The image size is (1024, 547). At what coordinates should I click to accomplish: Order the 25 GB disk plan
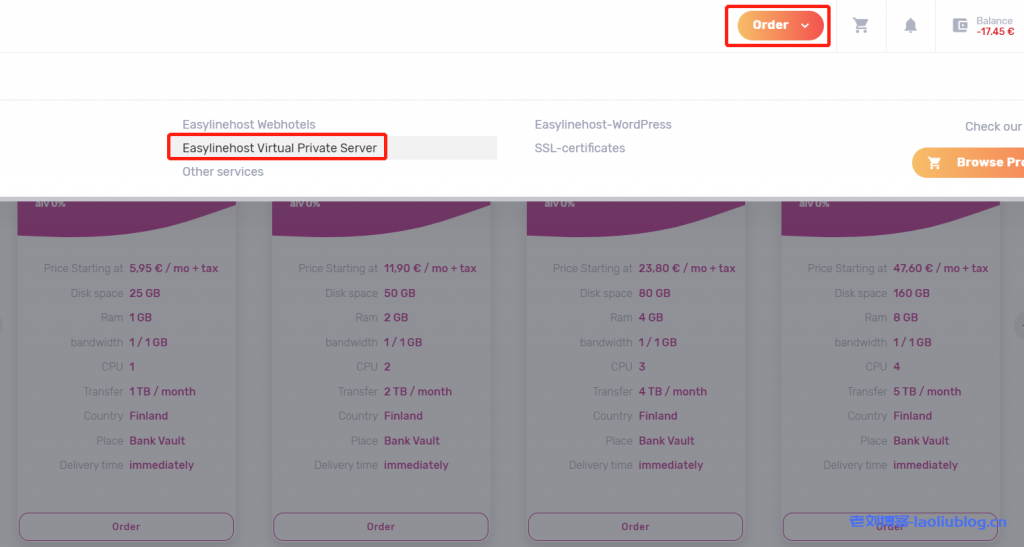point(126,527)
